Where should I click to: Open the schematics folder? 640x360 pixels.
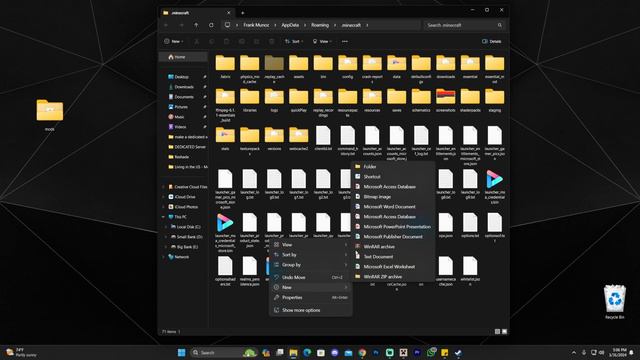point(421,100)
